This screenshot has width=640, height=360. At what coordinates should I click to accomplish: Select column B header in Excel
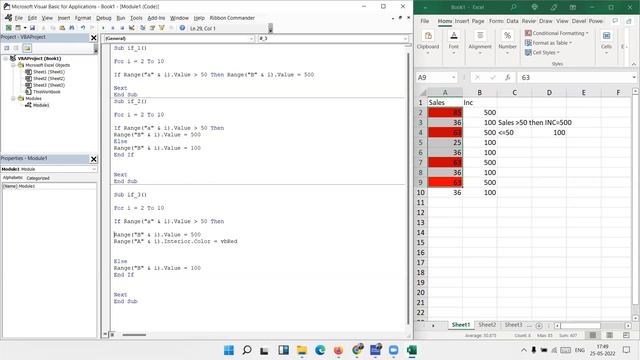480,93
